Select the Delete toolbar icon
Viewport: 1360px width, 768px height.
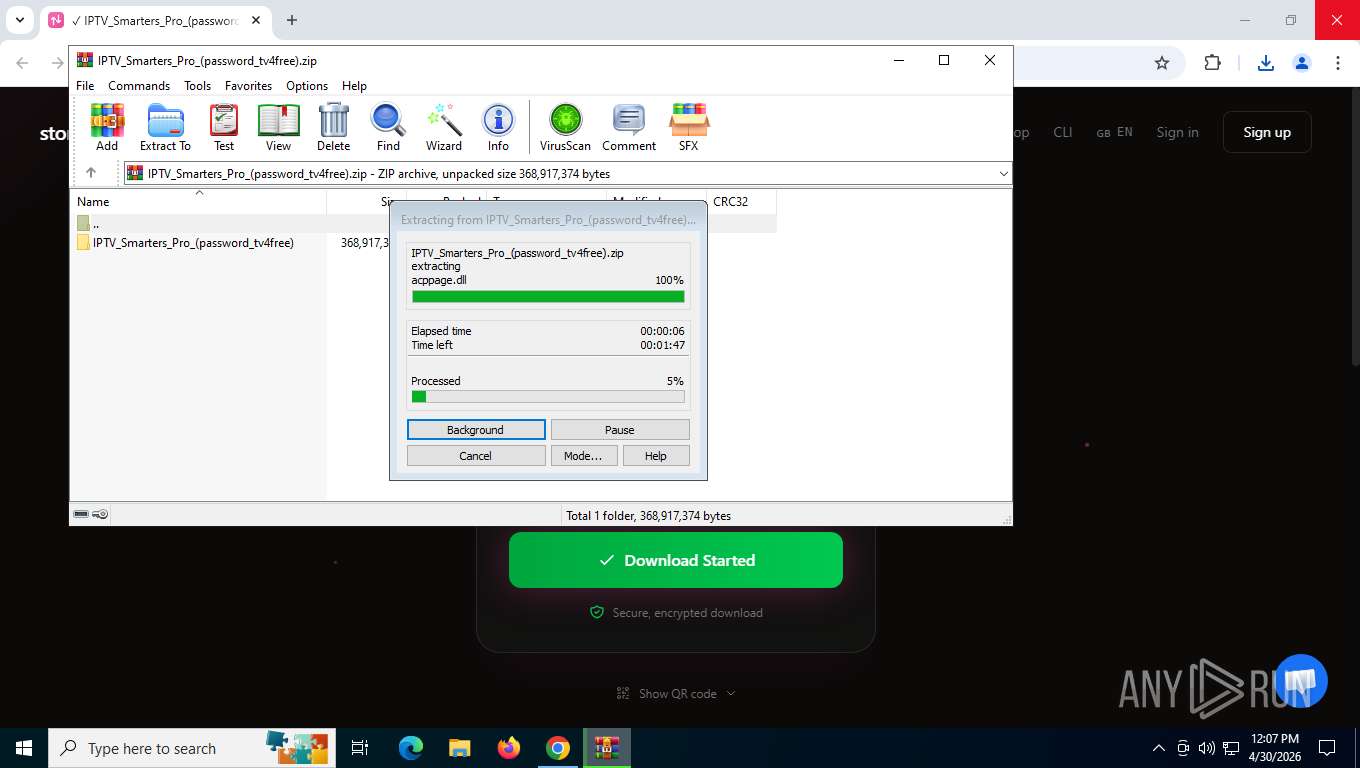[333, 127]
